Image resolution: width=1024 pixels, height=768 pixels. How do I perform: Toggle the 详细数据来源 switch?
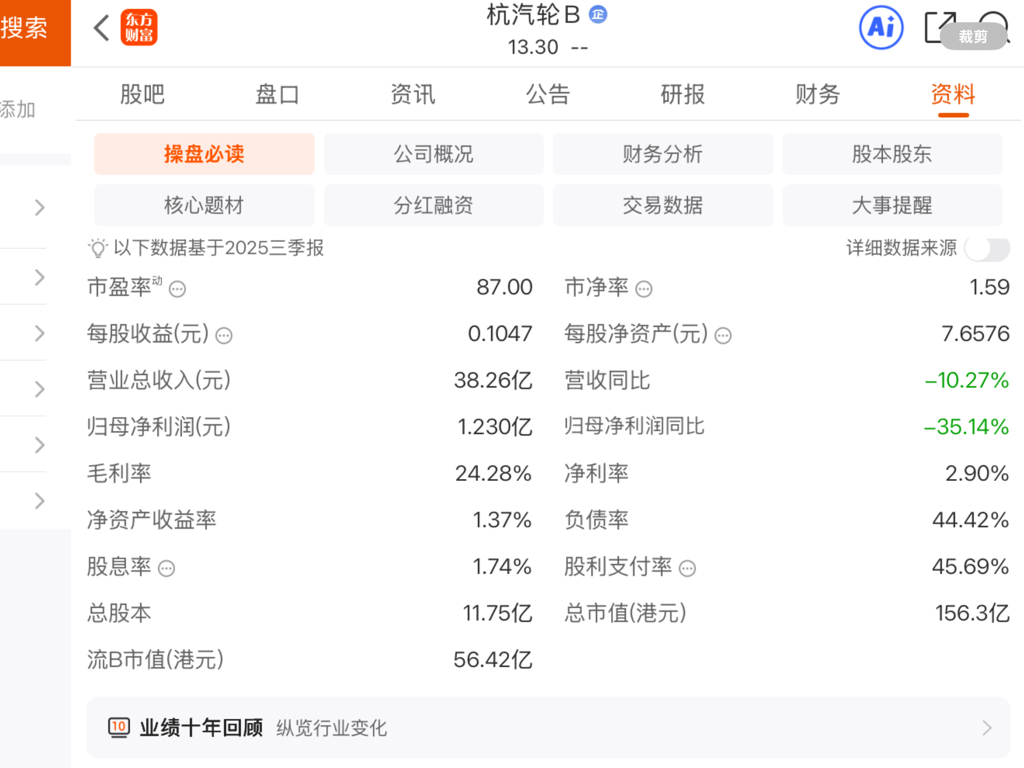(x=987, y=249)
